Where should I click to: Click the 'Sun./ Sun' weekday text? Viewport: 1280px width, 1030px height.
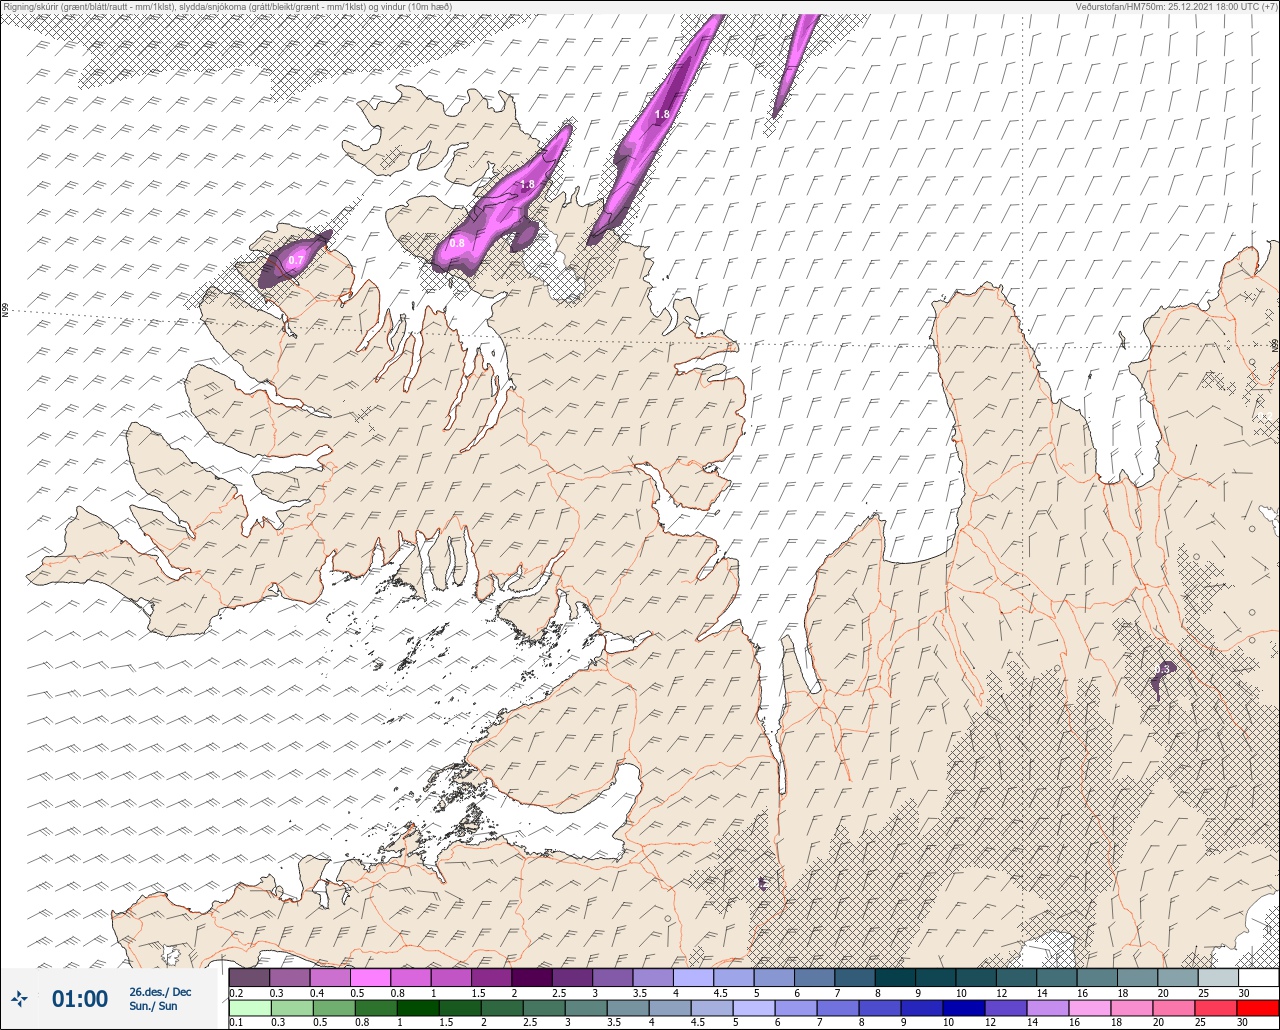(153, 1006)
